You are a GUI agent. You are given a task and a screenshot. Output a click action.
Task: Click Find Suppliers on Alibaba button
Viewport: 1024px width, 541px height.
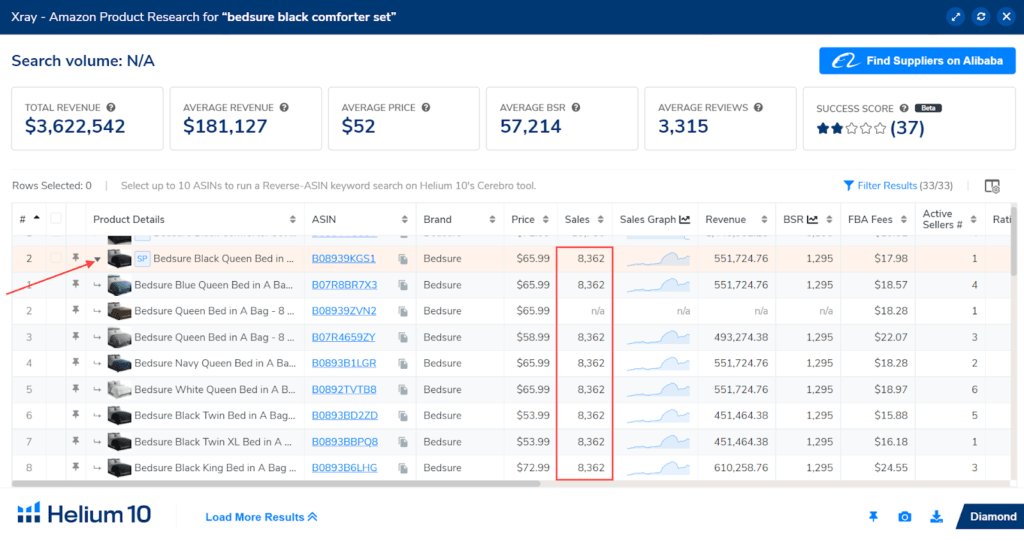(x=917, y=61)
